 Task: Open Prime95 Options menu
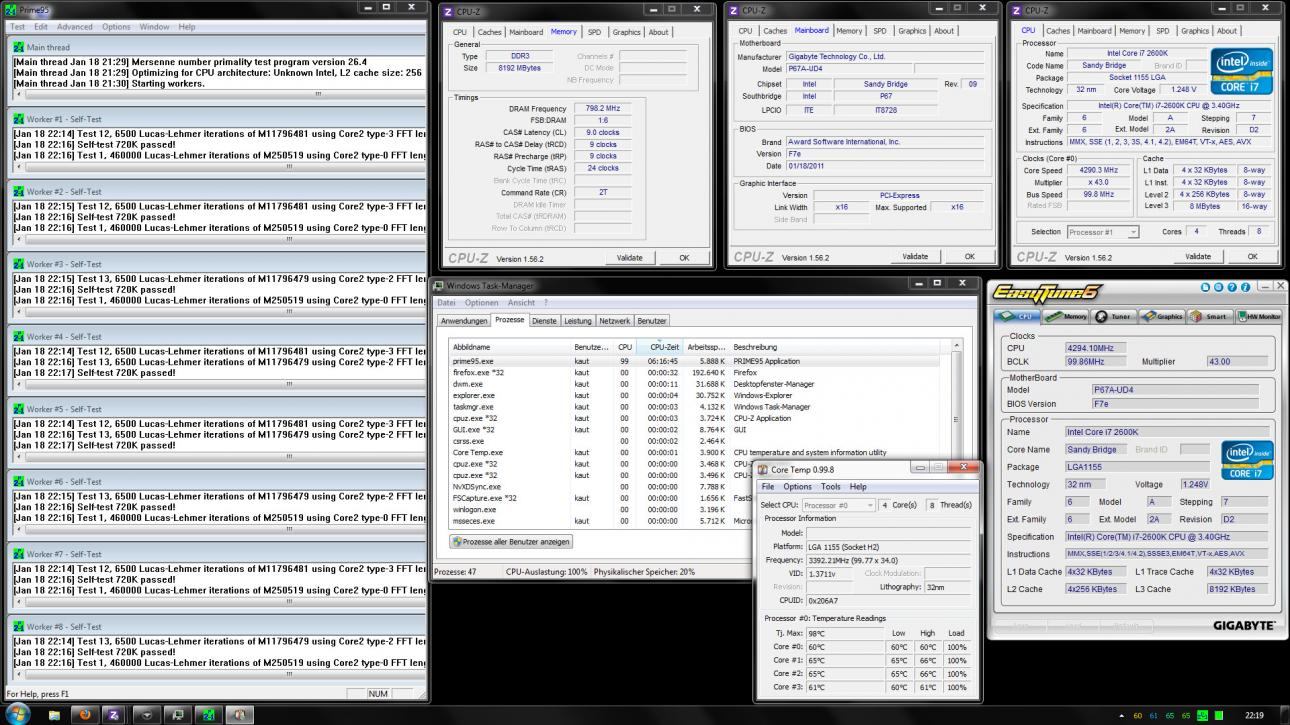pos(116,27)
